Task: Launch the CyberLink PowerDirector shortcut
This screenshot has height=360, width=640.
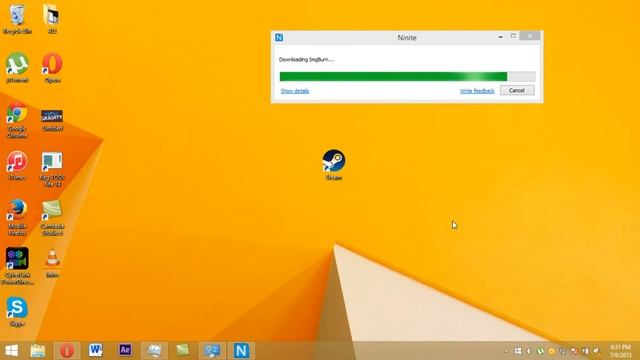Action: point(17,266)
